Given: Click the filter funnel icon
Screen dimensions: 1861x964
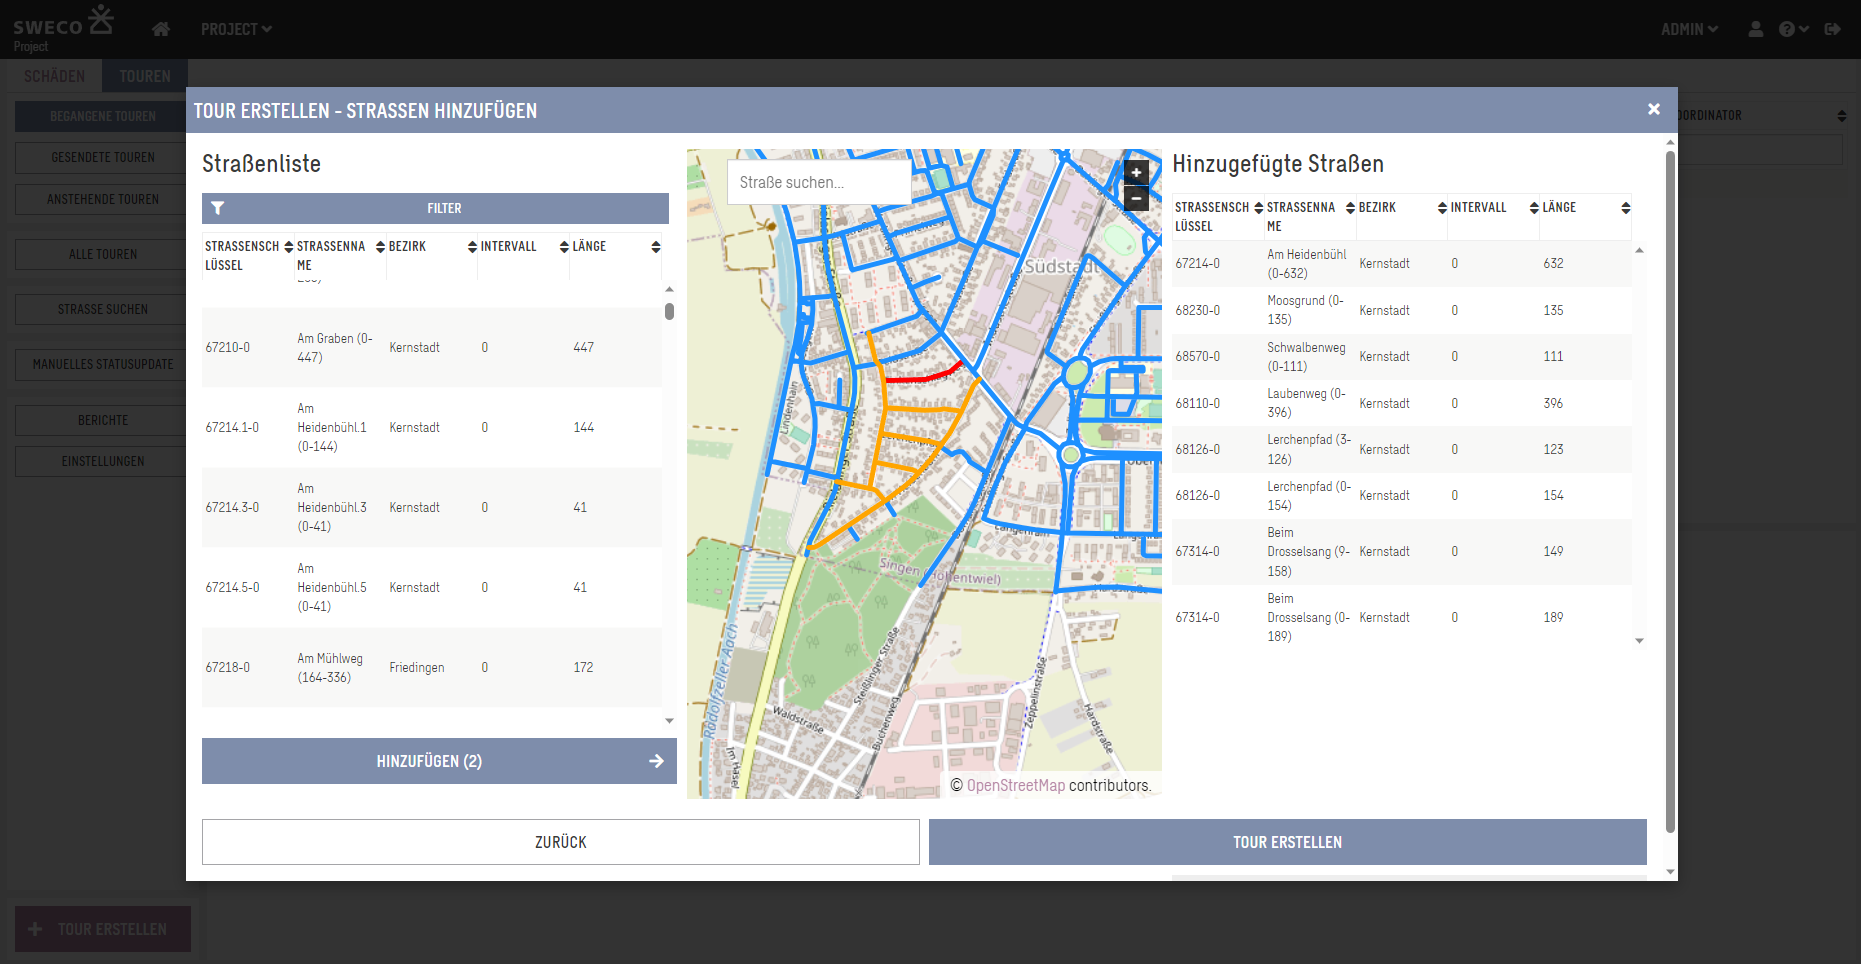Looking at the screenshot, I should click(x=218, y=208).
